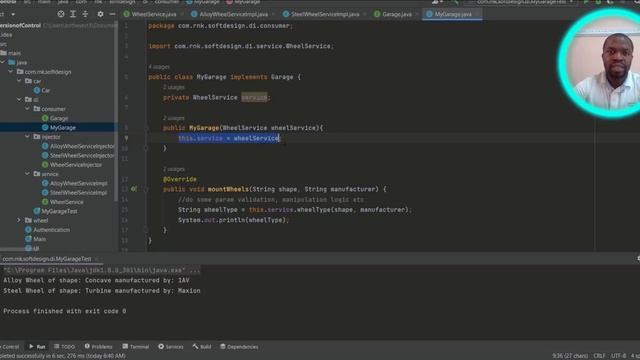
Task: Collapse the car package
Action: (19, 81)
